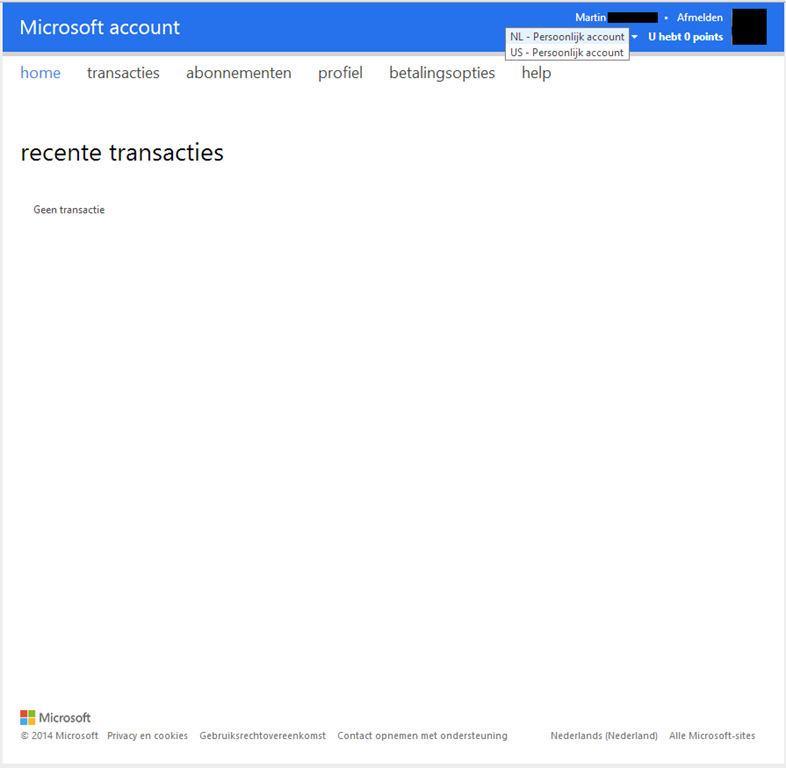Click the Microsoft account header title
The height and width of the screenshot is (768, 786).
point(100,28)
